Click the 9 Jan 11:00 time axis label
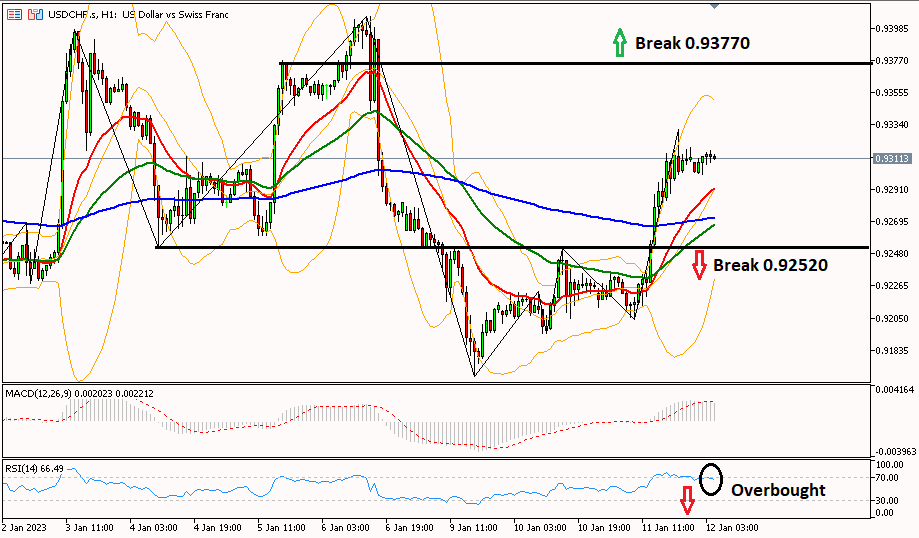Viewport: 919px width, 538px height. pos(474,527)
